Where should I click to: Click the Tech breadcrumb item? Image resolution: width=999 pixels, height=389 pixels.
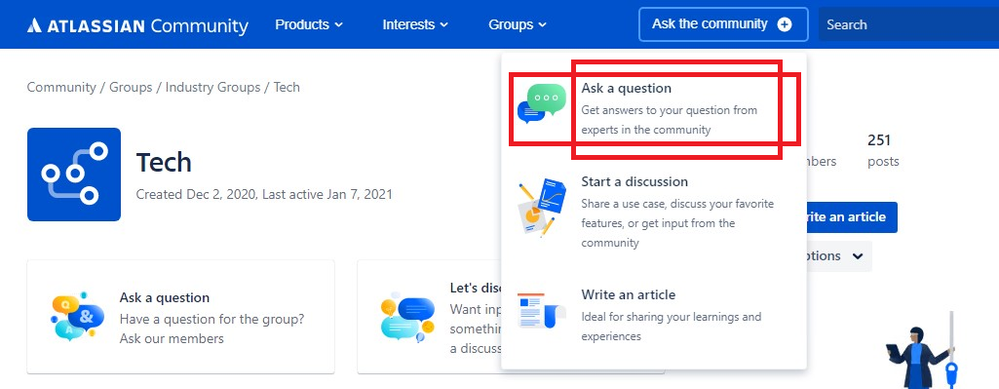pos(287,87)
